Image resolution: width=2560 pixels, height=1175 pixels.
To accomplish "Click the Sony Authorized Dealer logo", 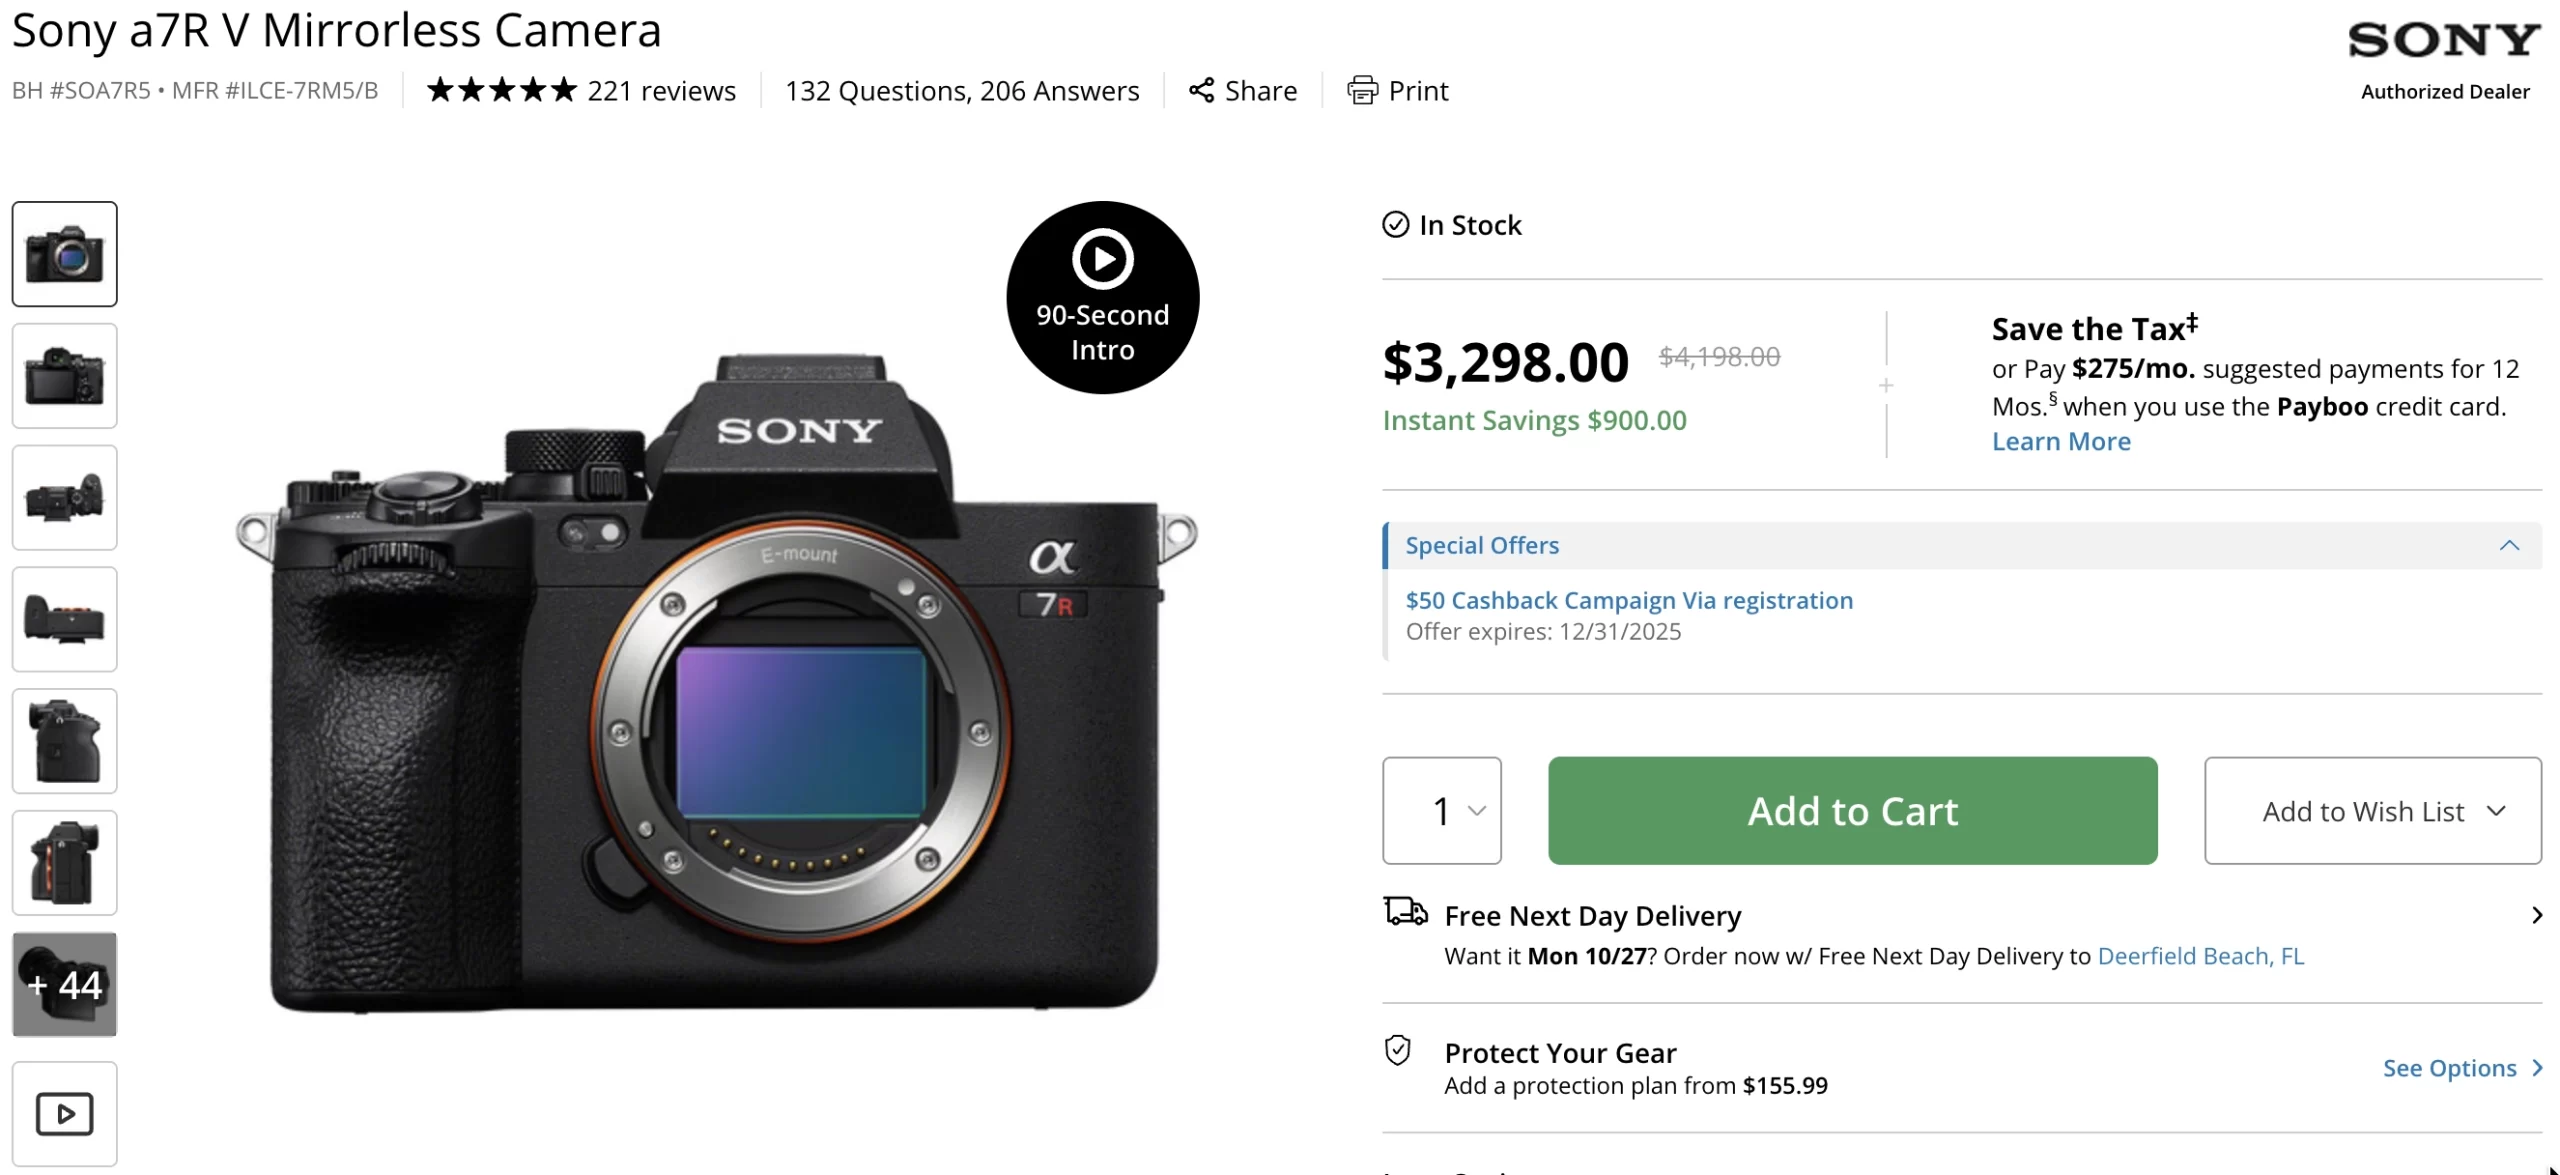I will pos(2444,60).
